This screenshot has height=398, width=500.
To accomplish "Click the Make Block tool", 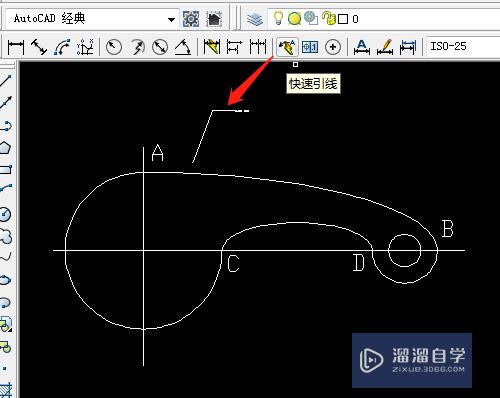I will 5,347.
